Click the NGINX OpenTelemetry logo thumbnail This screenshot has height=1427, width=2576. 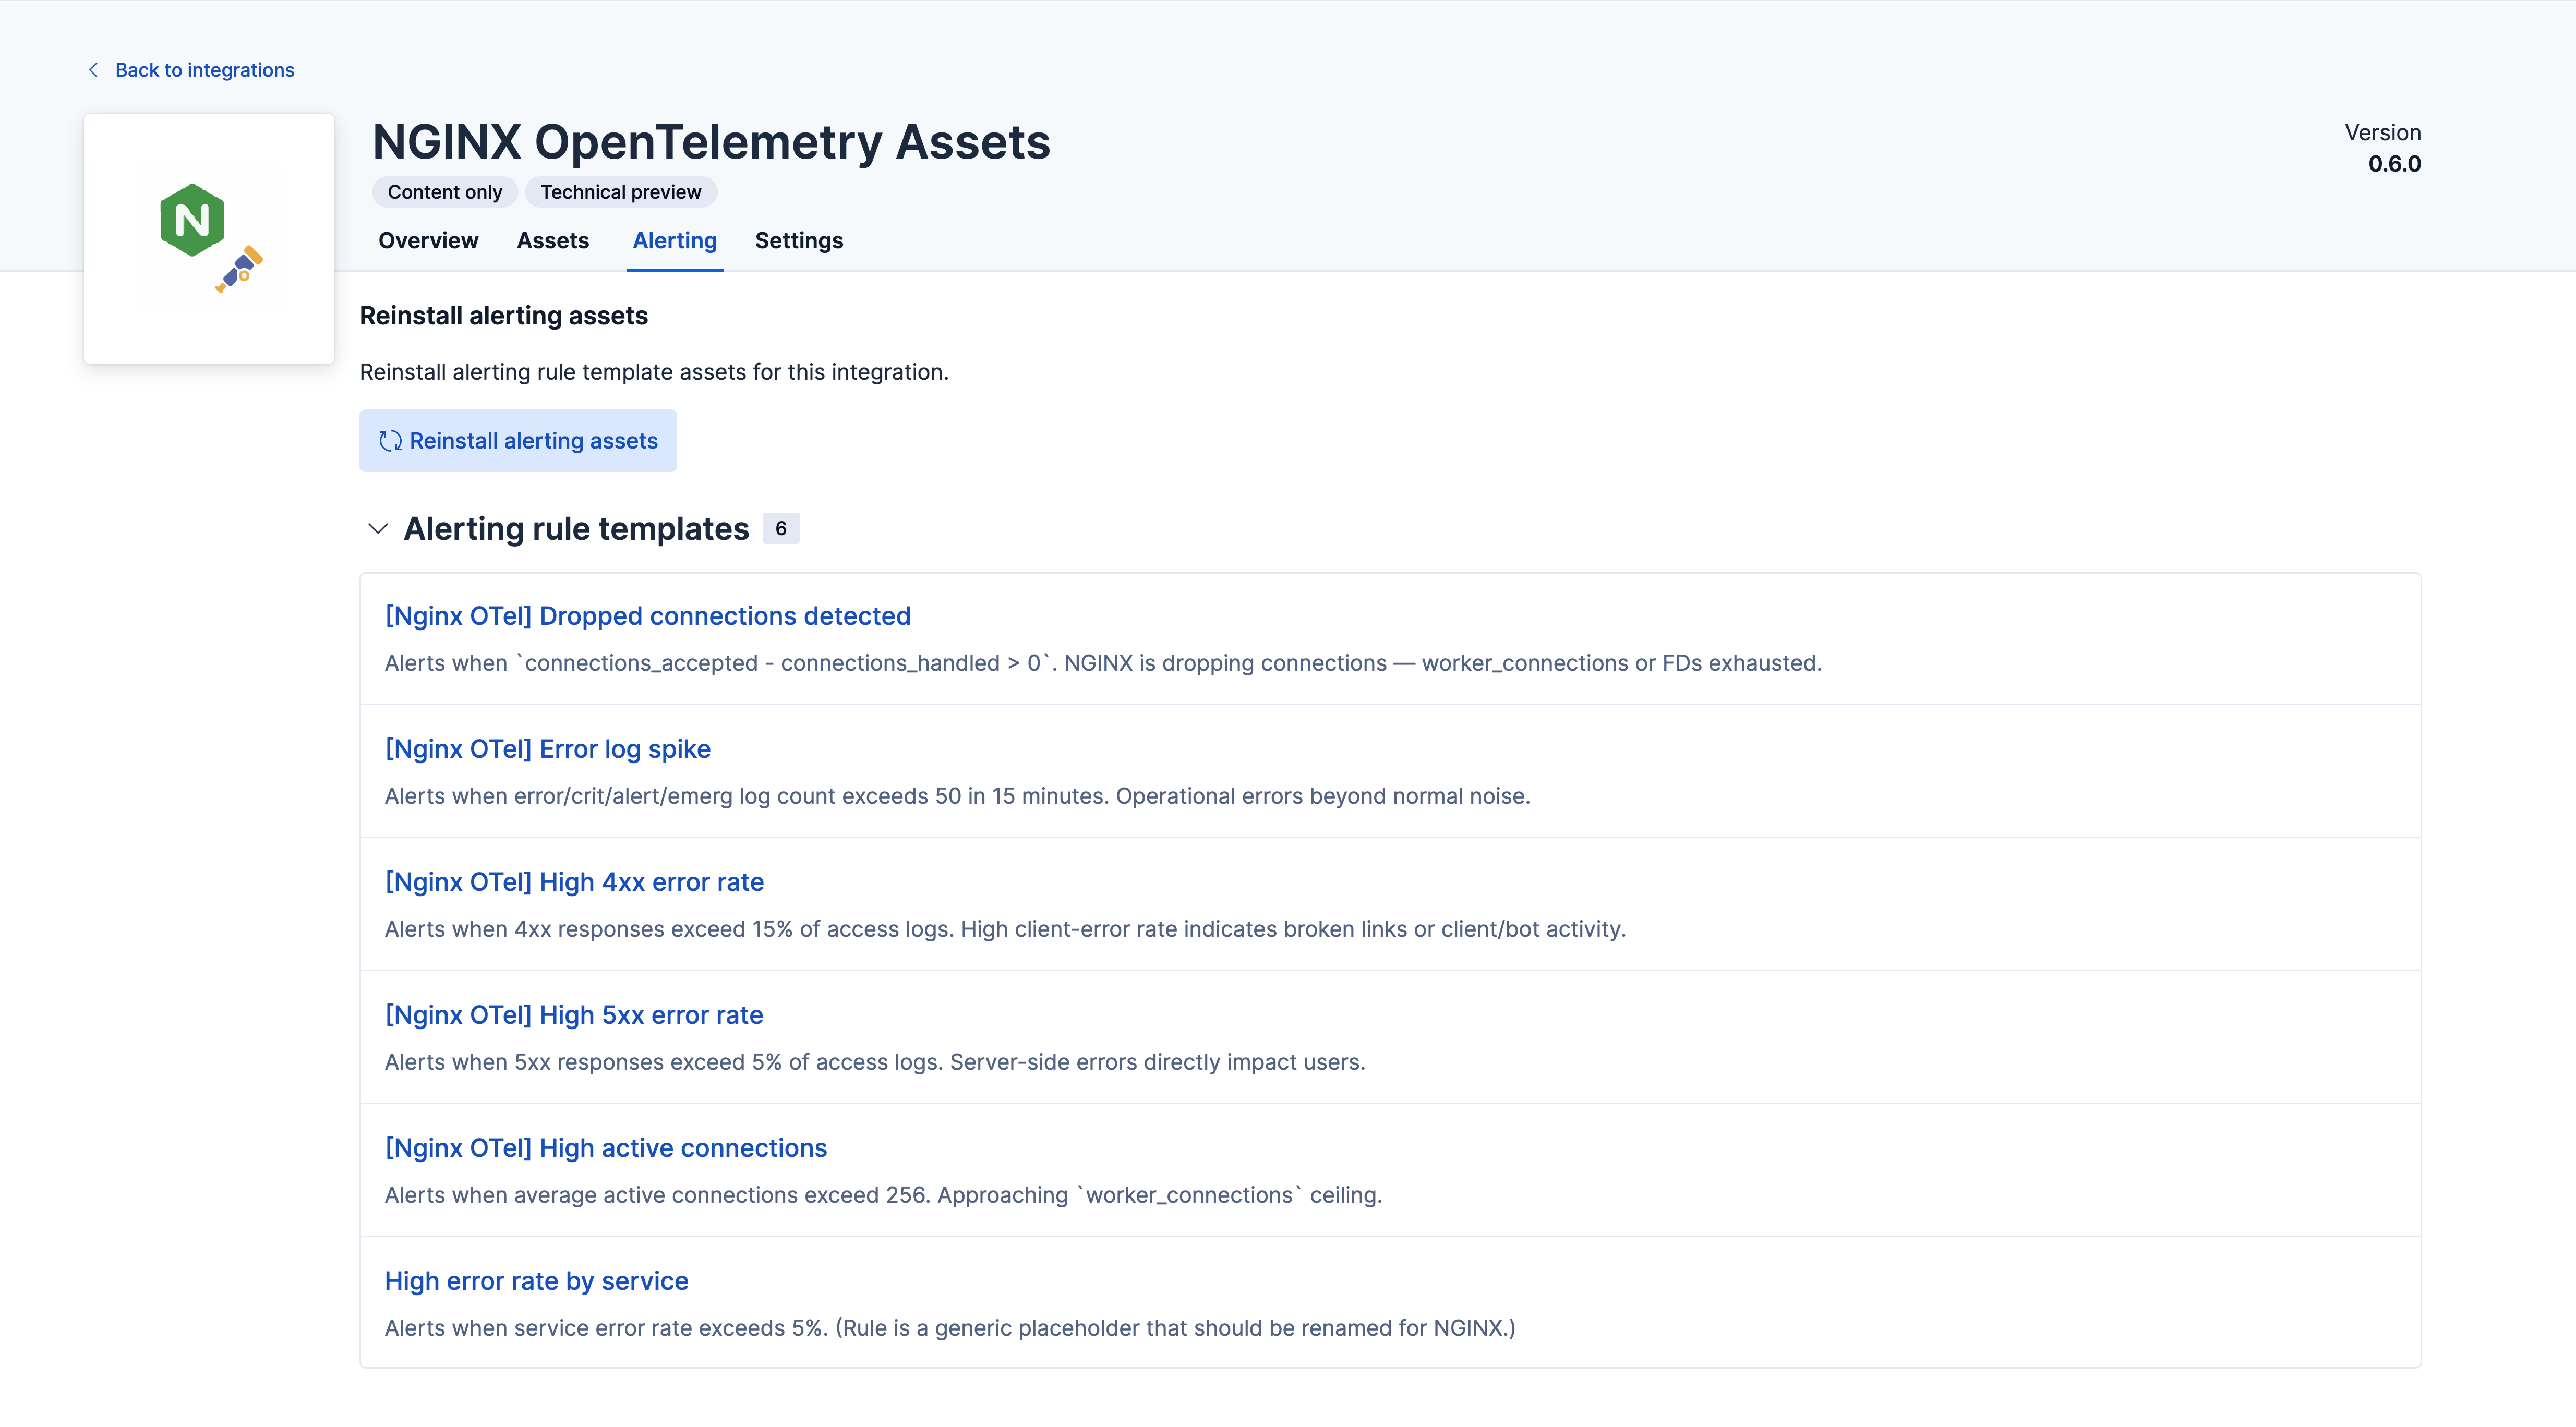point(209,238)
